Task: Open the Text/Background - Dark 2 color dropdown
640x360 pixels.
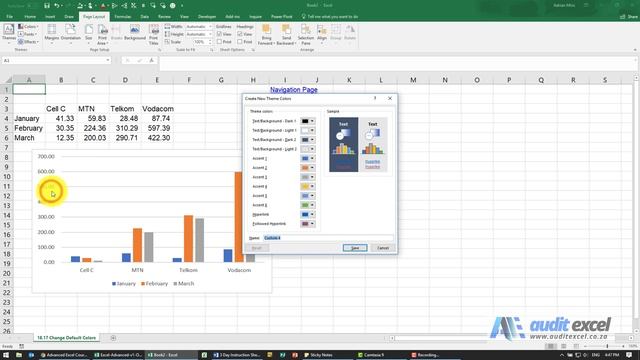Action: point(312,140)
